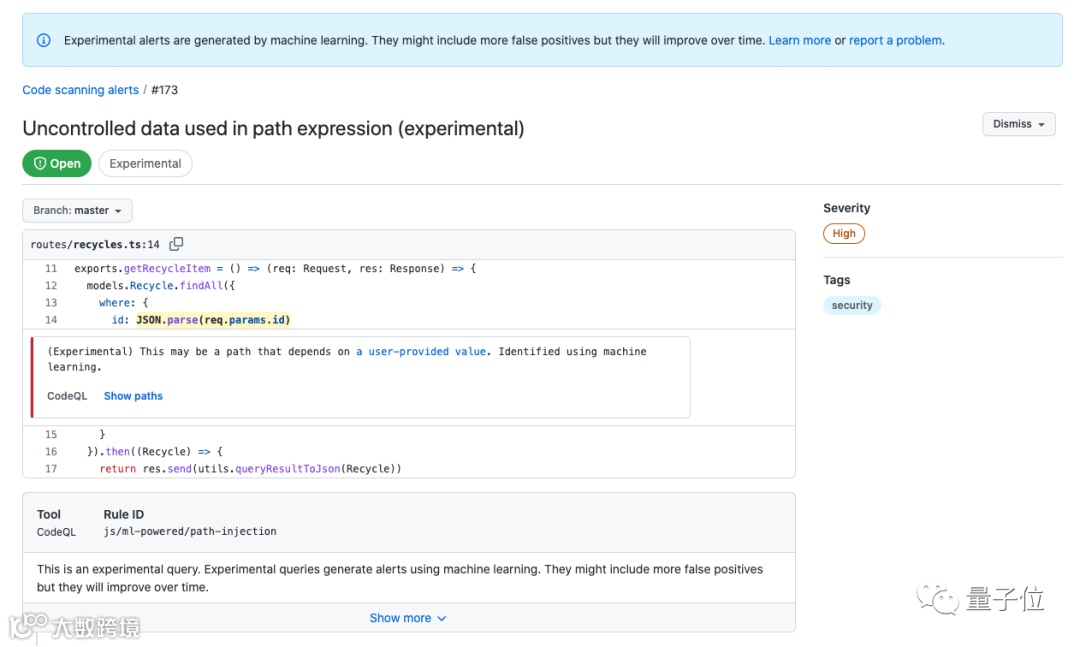
Task: Open the routes/recycles.ts:14 file link
Action: [x=95, y=244]
